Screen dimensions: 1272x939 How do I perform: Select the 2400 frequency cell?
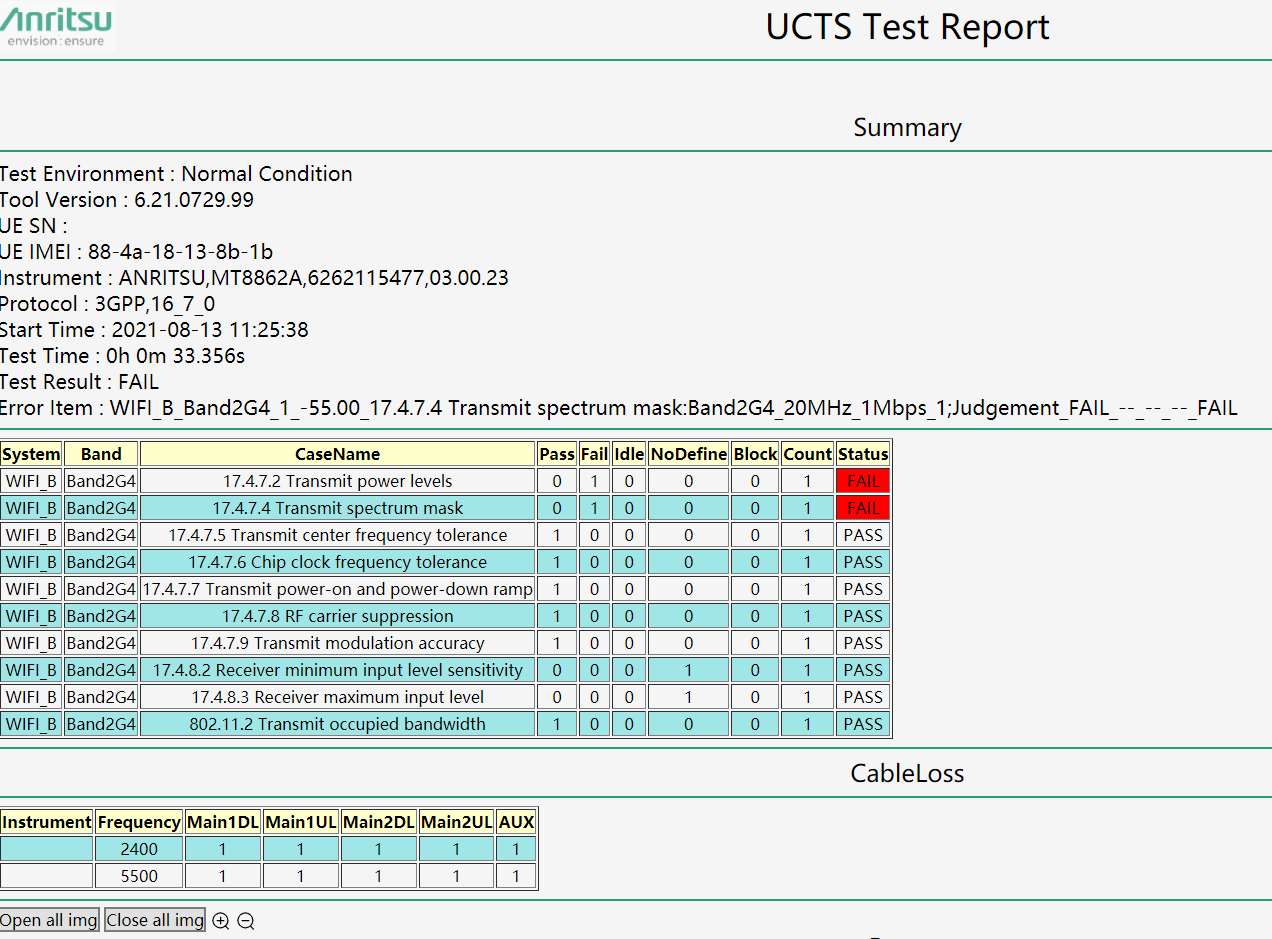click(139, 849)
